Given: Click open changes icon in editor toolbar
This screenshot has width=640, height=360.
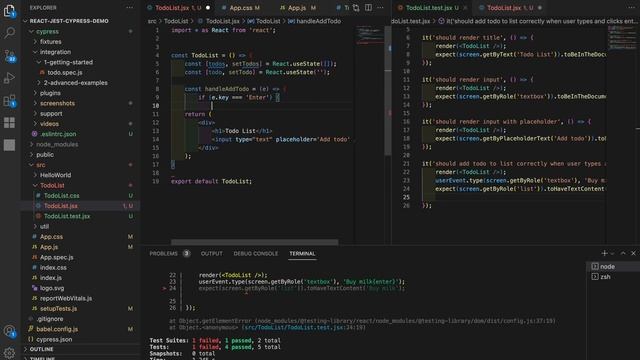Looking at the screenshot, I should [x=356, y=8].
